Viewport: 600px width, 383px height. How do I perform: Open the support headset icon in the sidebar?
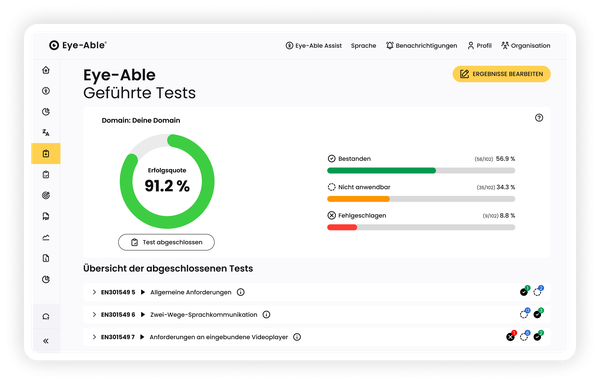[46, 316]
